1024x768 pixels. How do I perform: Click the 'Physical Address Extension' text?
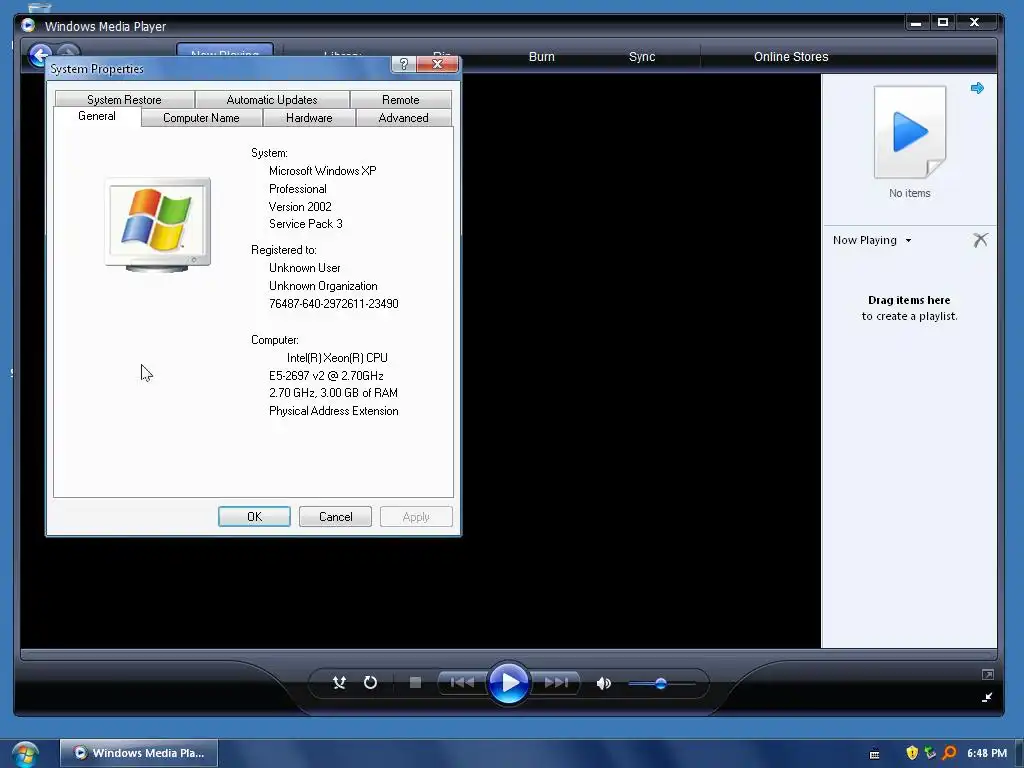tap(334, 411)
